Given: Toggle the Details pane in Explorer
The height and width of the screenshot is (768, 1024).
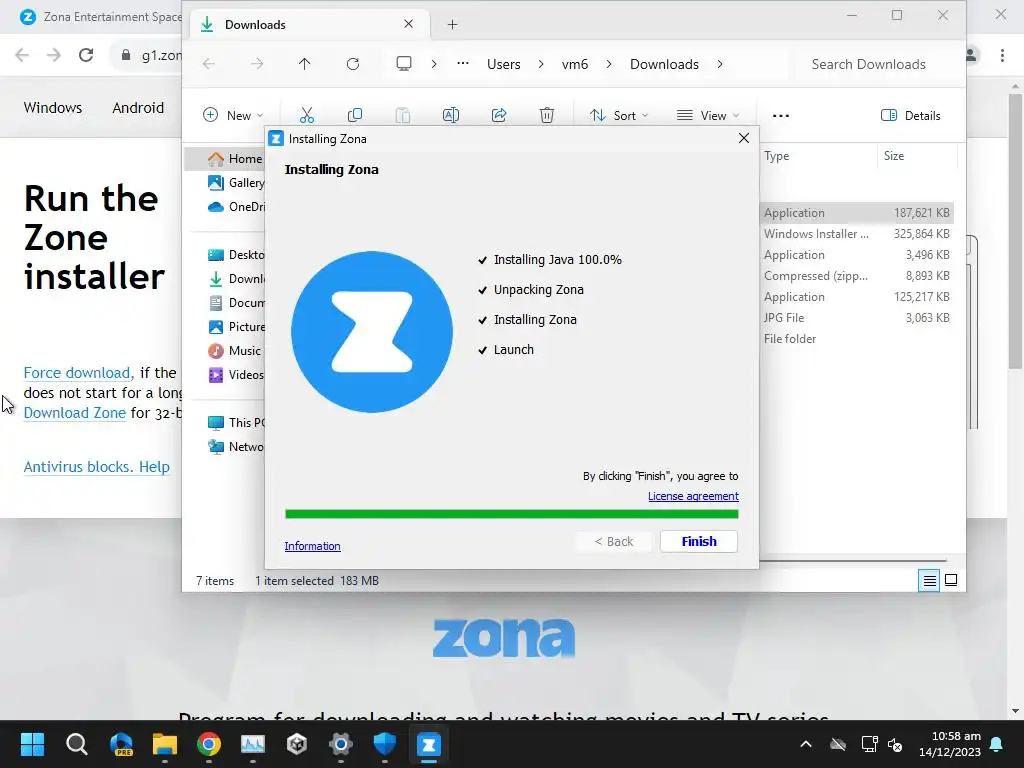Looking at the screenshot, I should pos(910,116).
